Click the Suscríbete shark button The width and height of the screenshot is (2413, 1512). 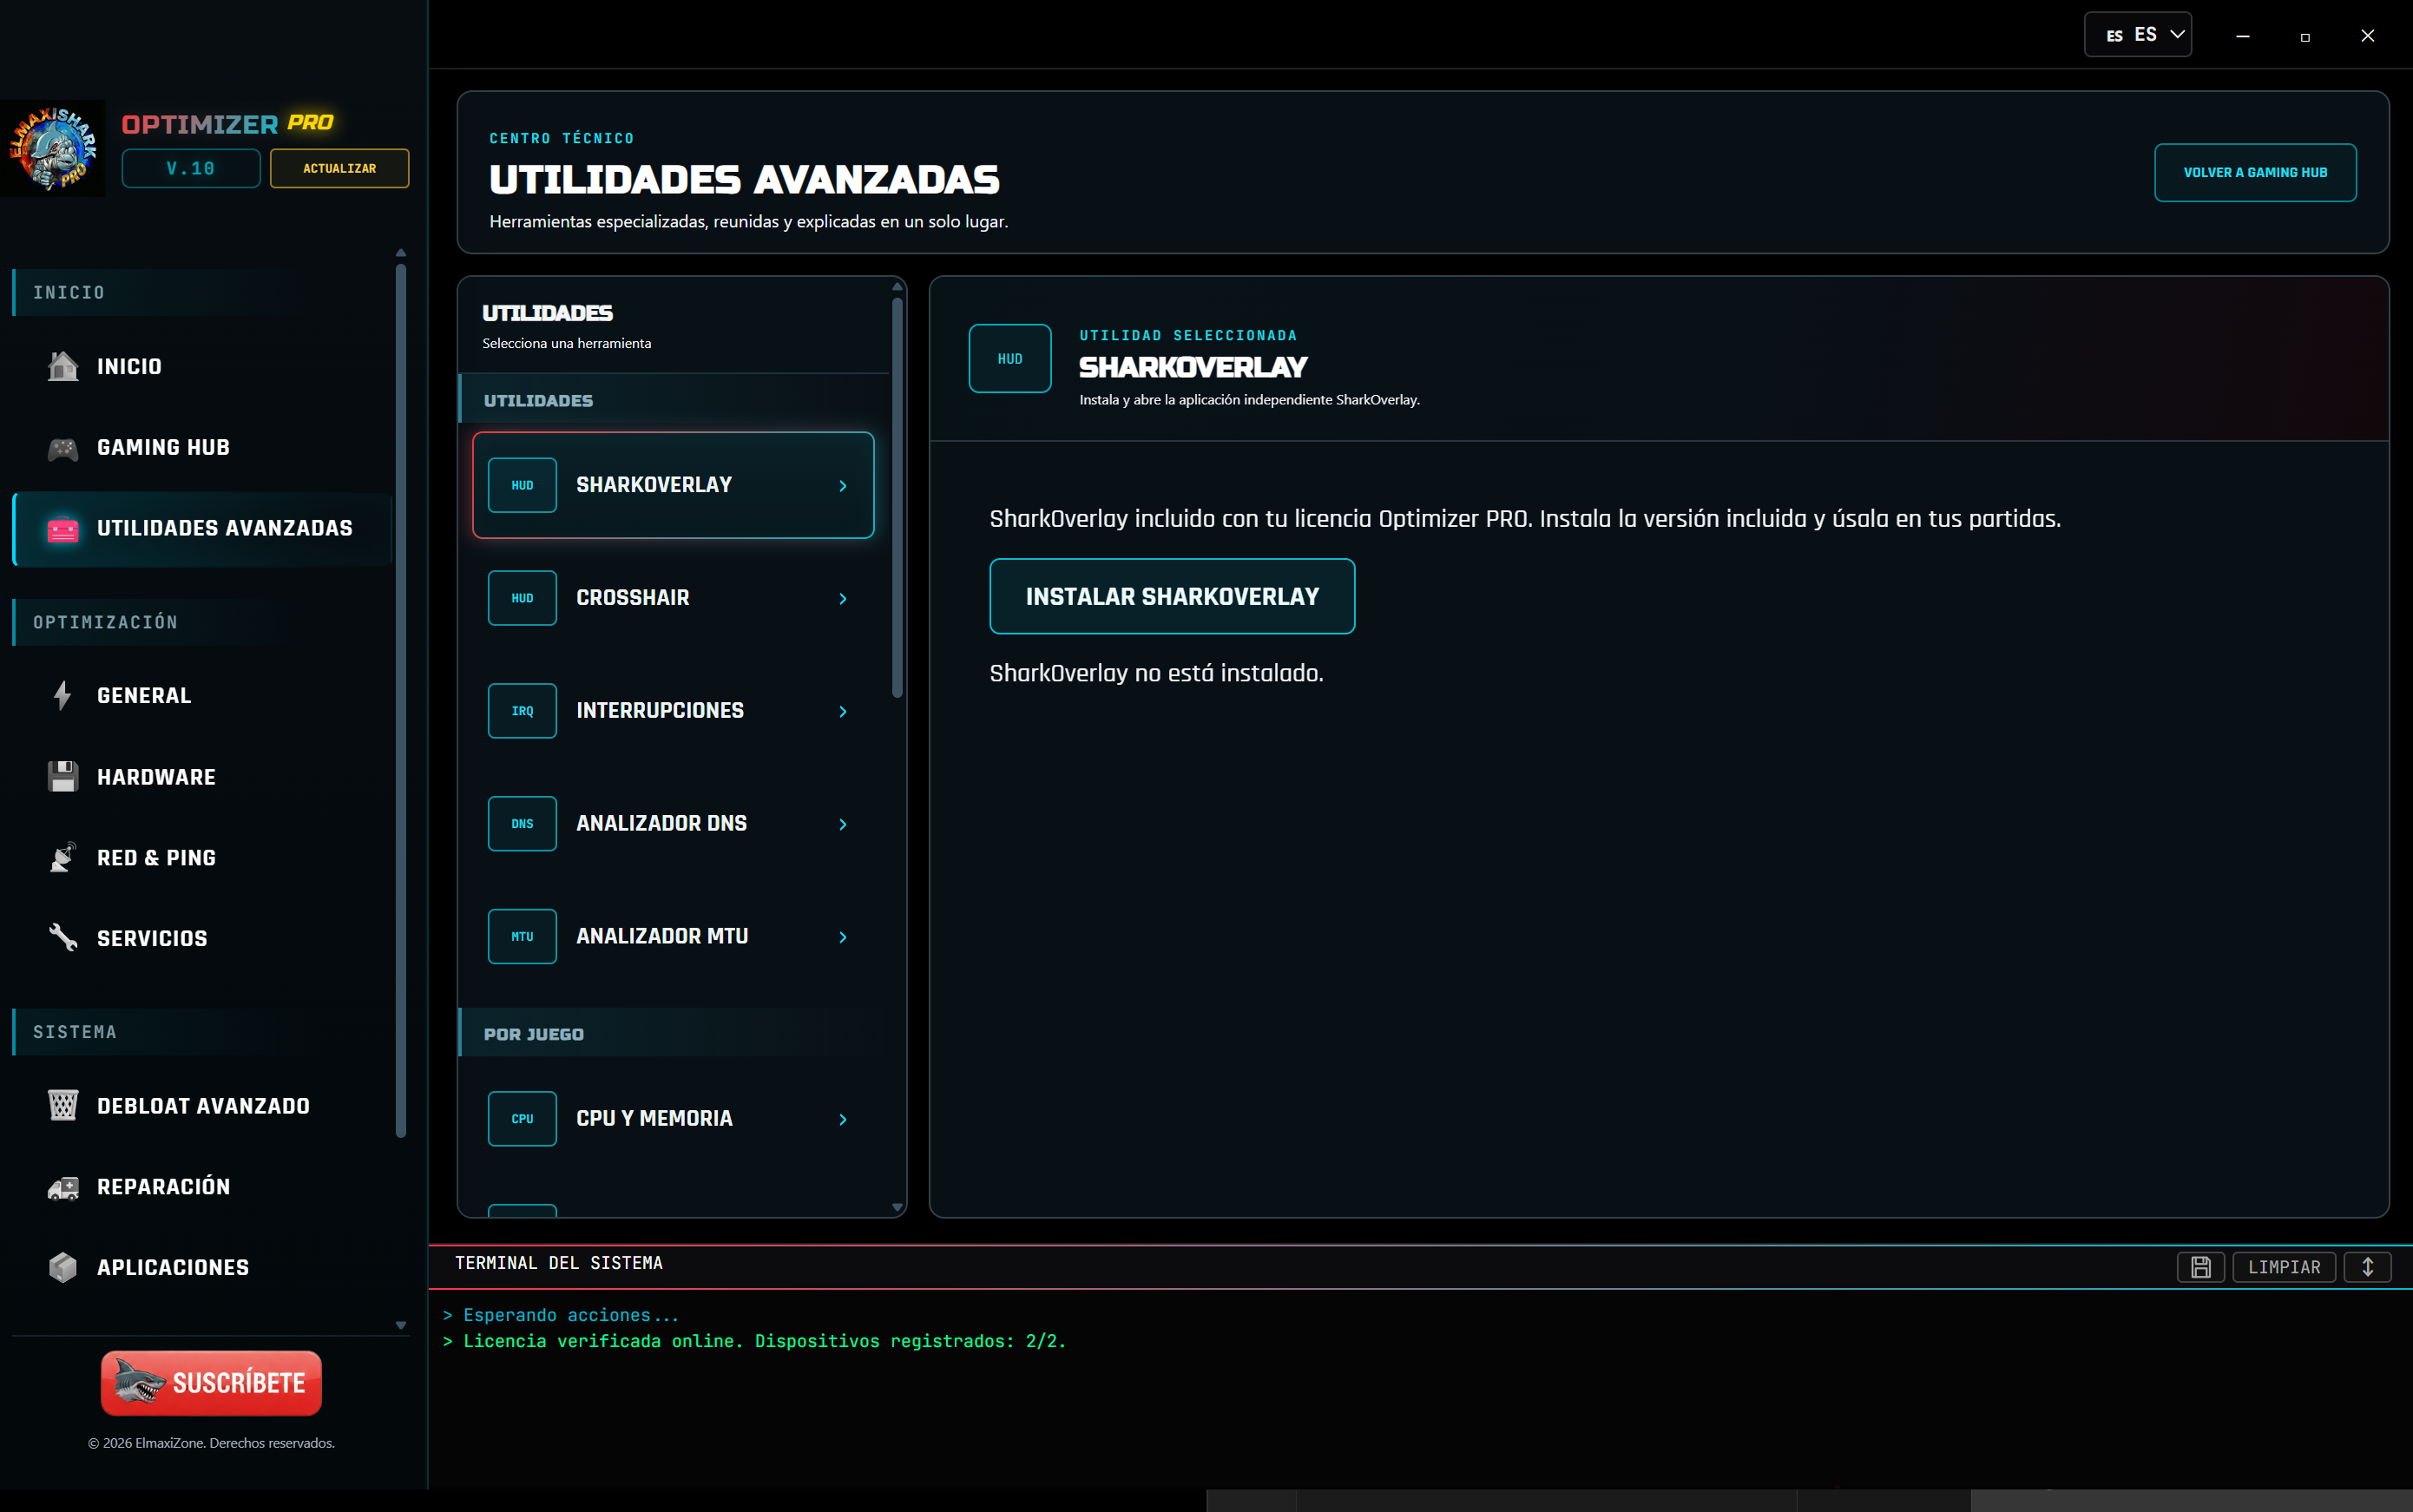coord(211,1383)
